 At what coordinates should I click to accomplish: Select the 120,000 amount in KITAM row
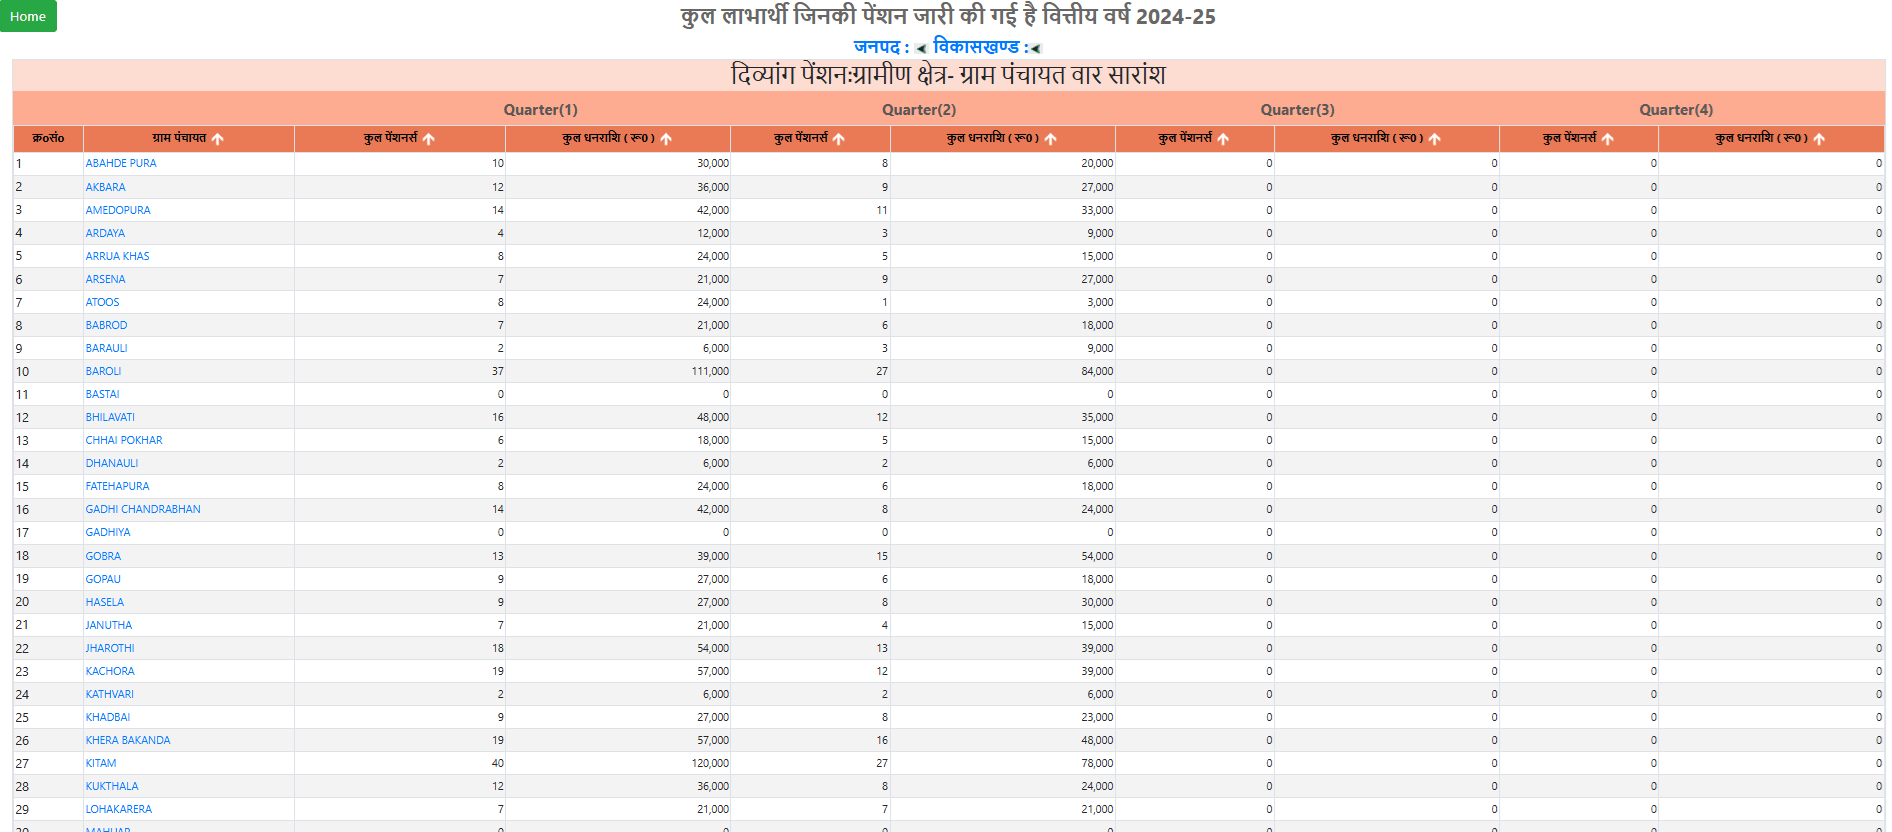click(x=710, y=763)
